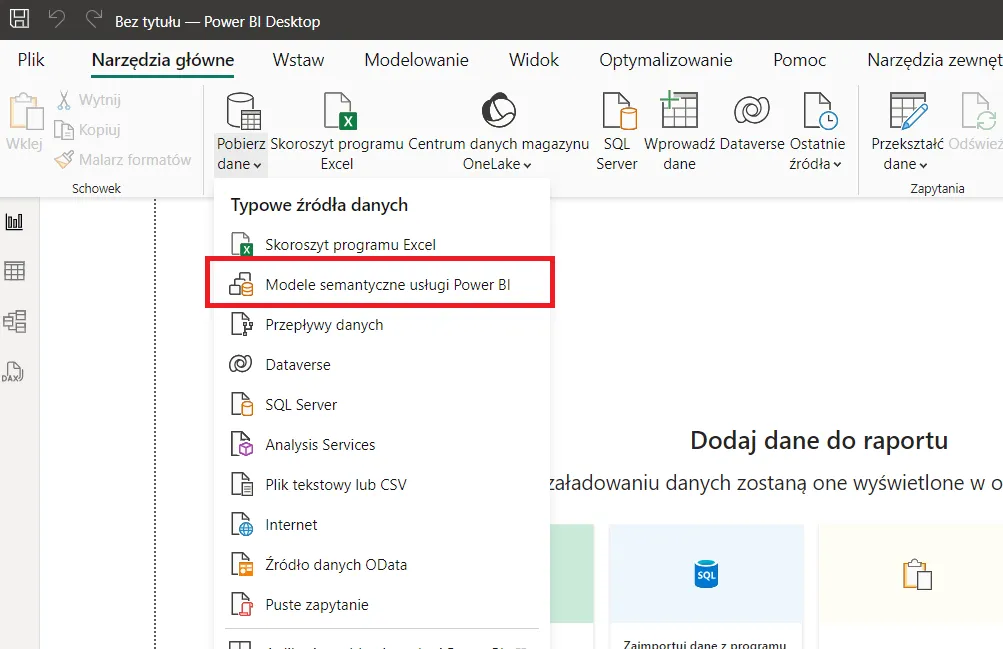This screenshot has width=1003, height=649.
Task: Open DAX query view in sidebar
Action: point(15,372)
